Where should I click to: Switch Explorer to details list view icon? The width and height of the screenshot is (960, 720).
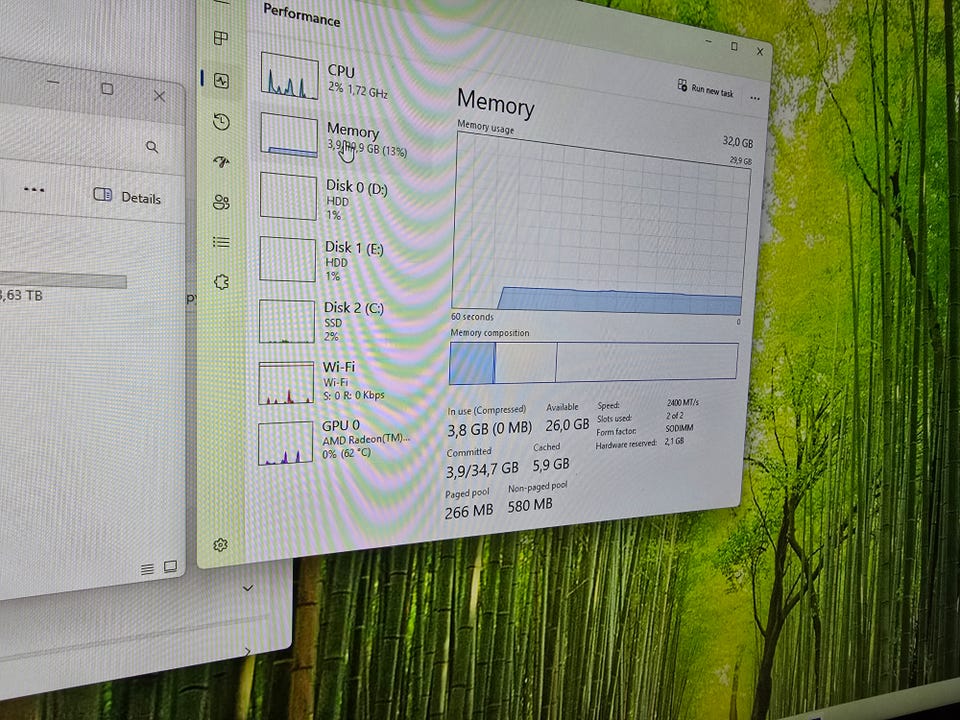pyautogui.click(x=147, y=569)
